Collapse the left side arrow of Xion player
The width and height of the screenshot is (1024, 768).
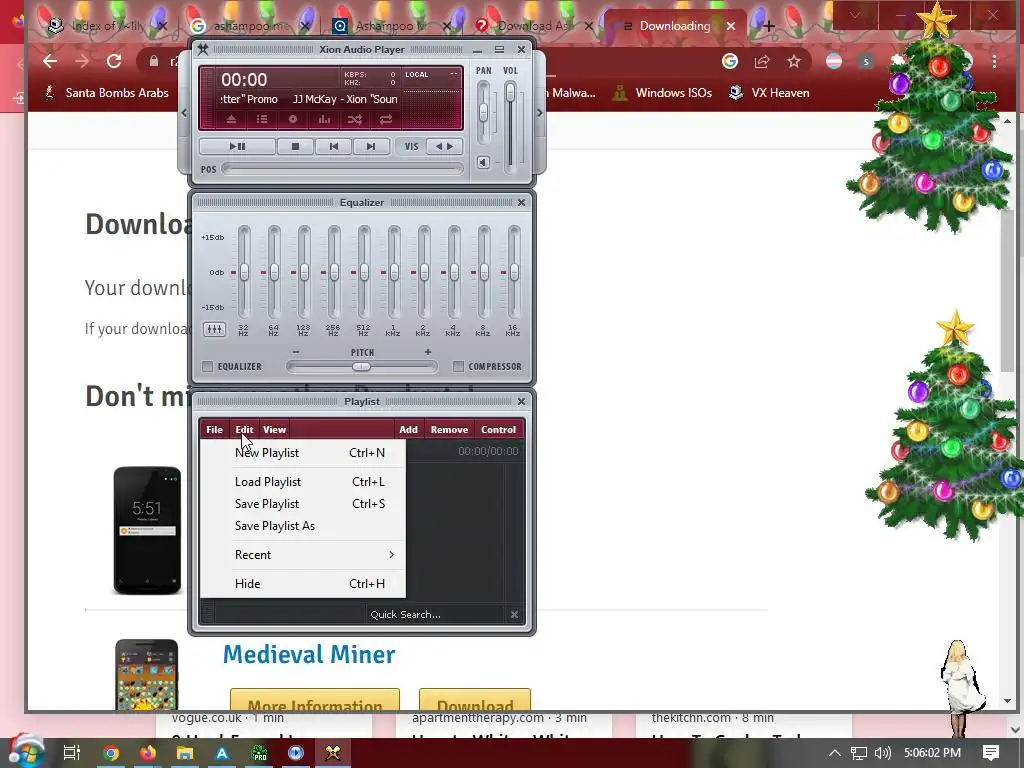(184, 112)
